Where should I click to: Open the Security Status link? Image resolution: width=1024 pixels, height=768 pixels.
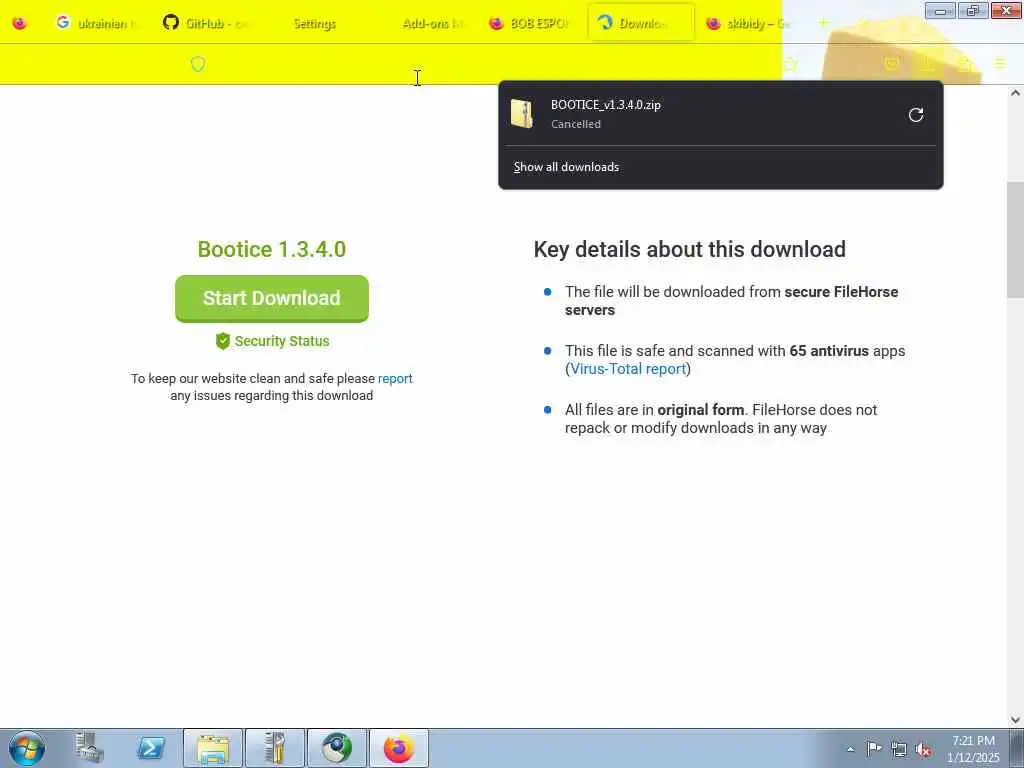coord(272,341)
